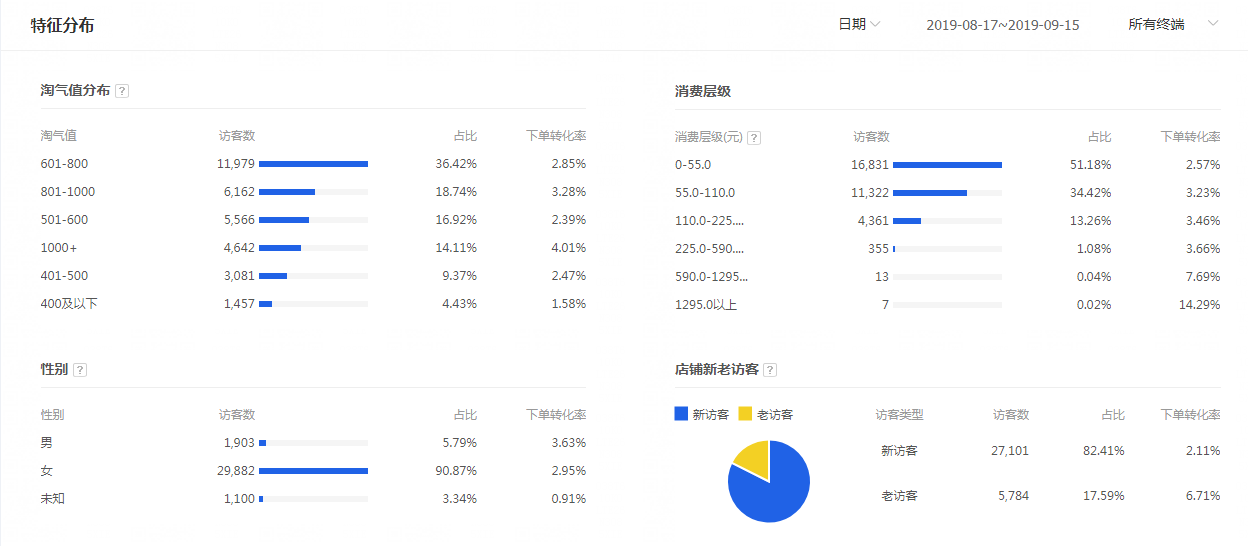
Task: Click the 淘气值分布 section heading
Action: coord(75,91)
